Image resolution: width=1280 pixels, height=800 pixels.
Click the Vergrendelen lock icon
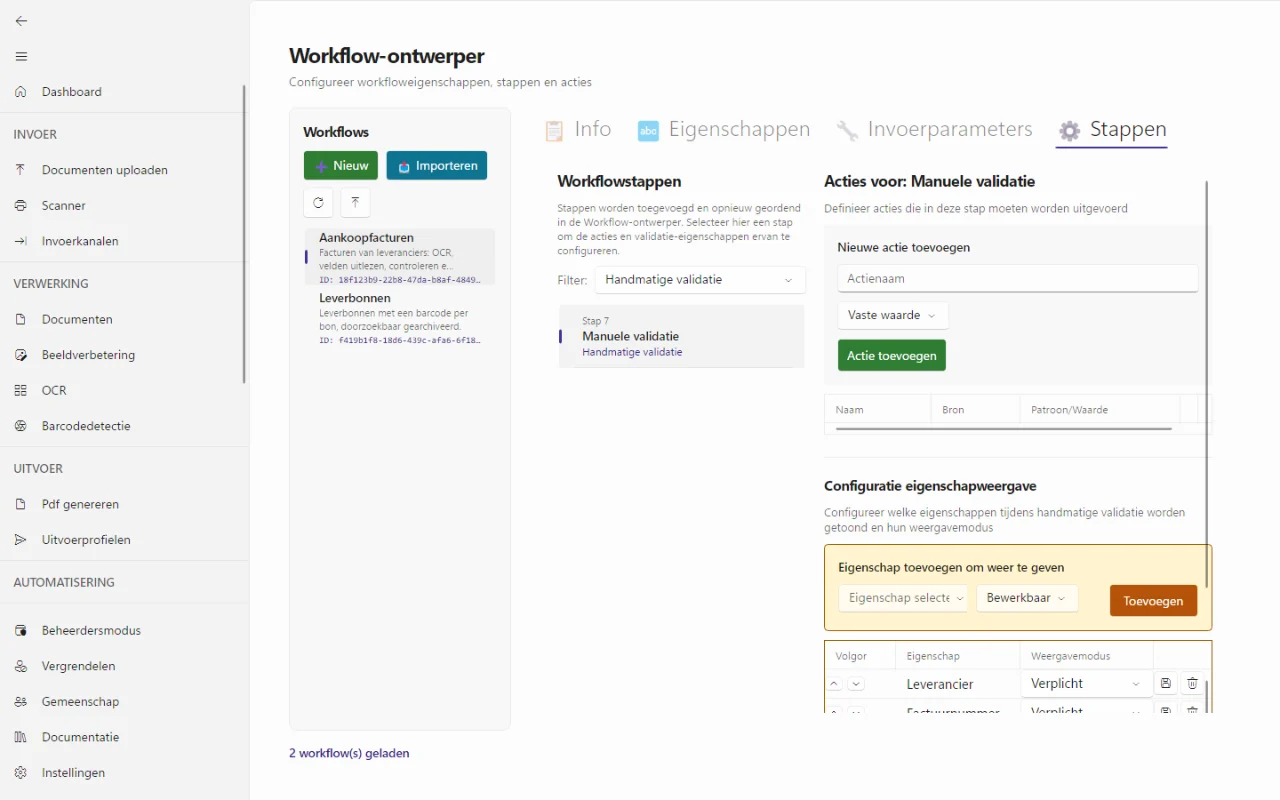click(x=21, y=666)
